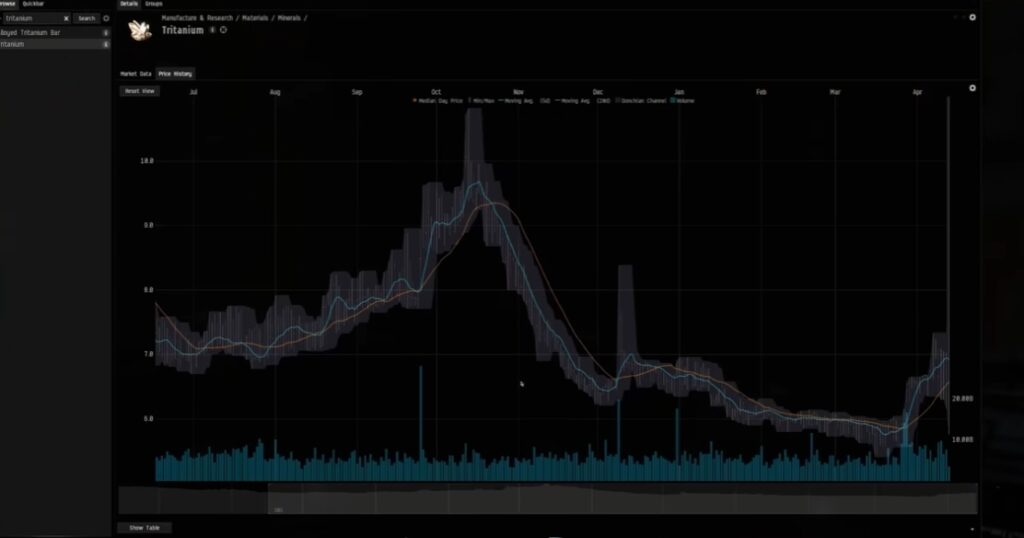
Task: Open the chart settings gear icon
Action: (972, 88)
